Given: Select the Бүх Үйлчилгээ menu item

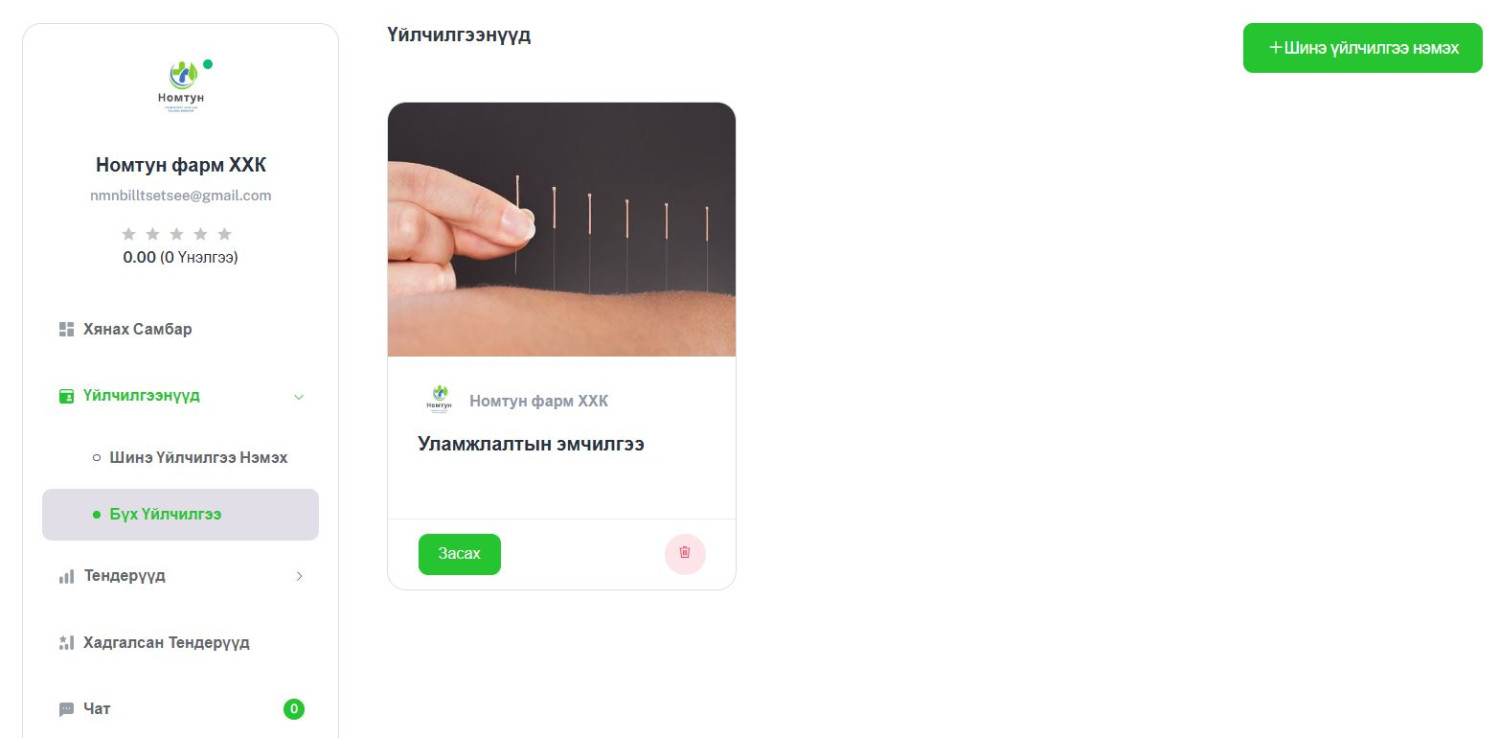Looking at the screenshot, I should [x=180, y=515].
